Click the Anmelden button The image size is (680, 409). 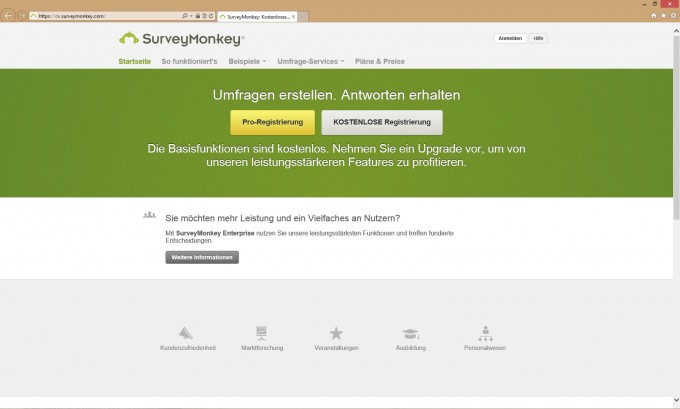pos(510,38)
